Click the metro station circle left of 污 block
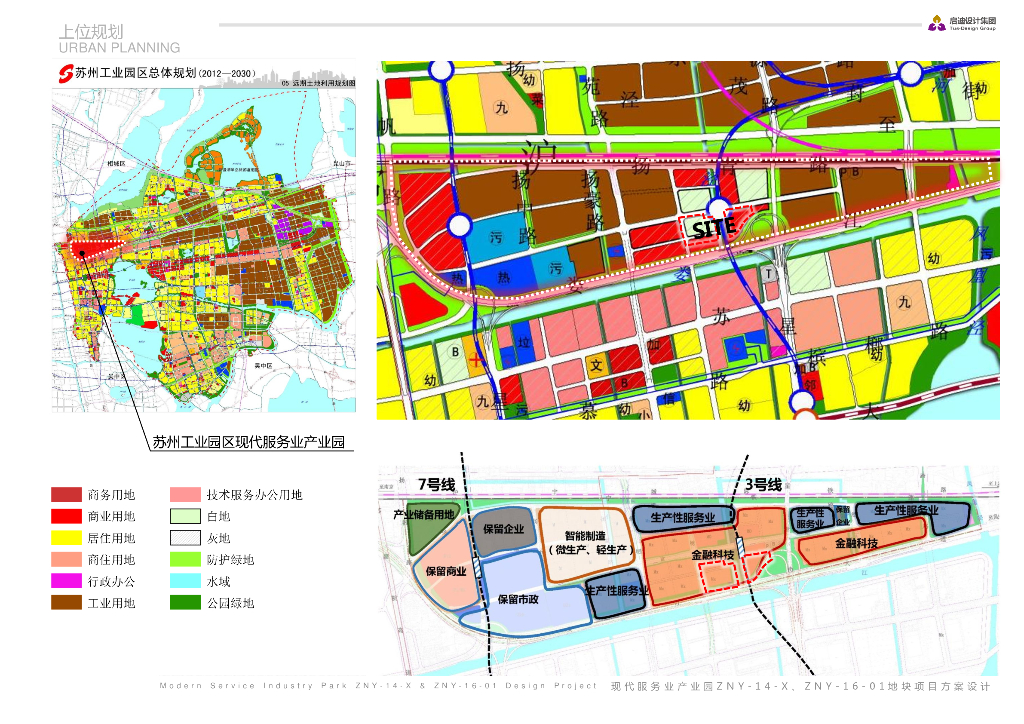 point(459,225)
